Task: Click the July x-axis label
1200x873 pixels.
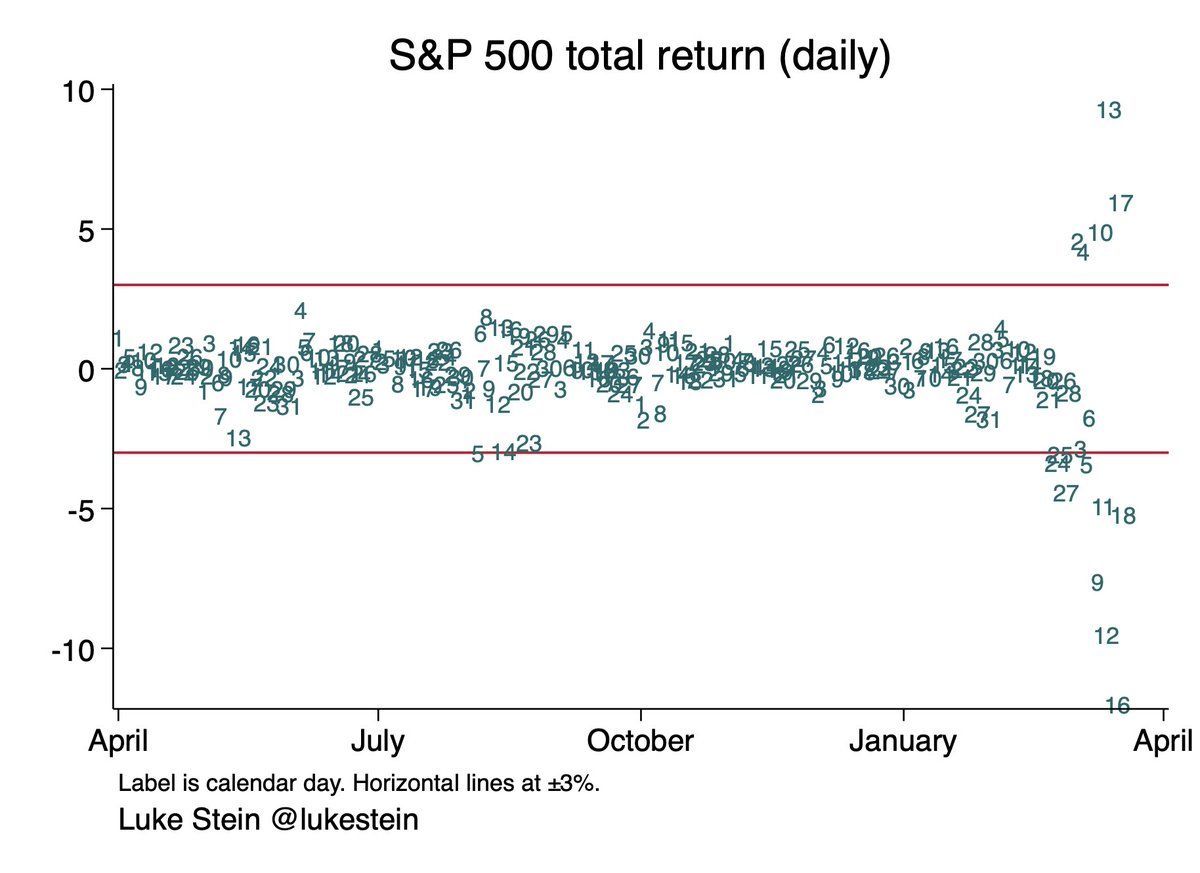Action: [377, 742]
